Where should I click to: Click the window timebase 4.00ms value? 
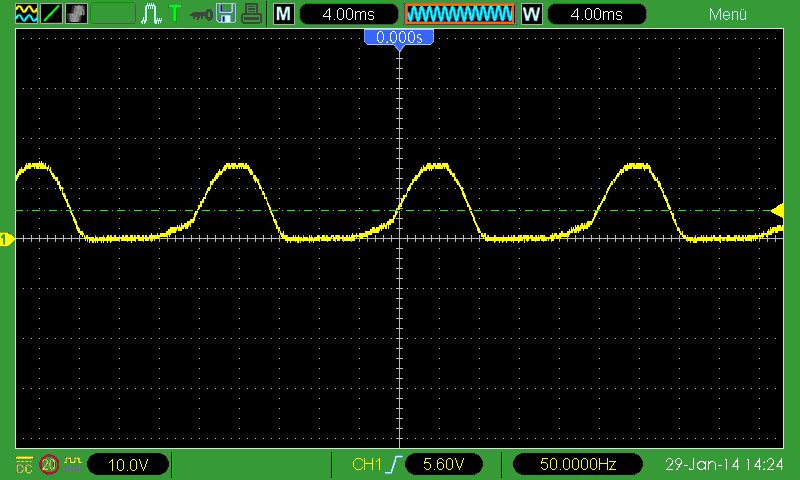(x=596, y=14)
